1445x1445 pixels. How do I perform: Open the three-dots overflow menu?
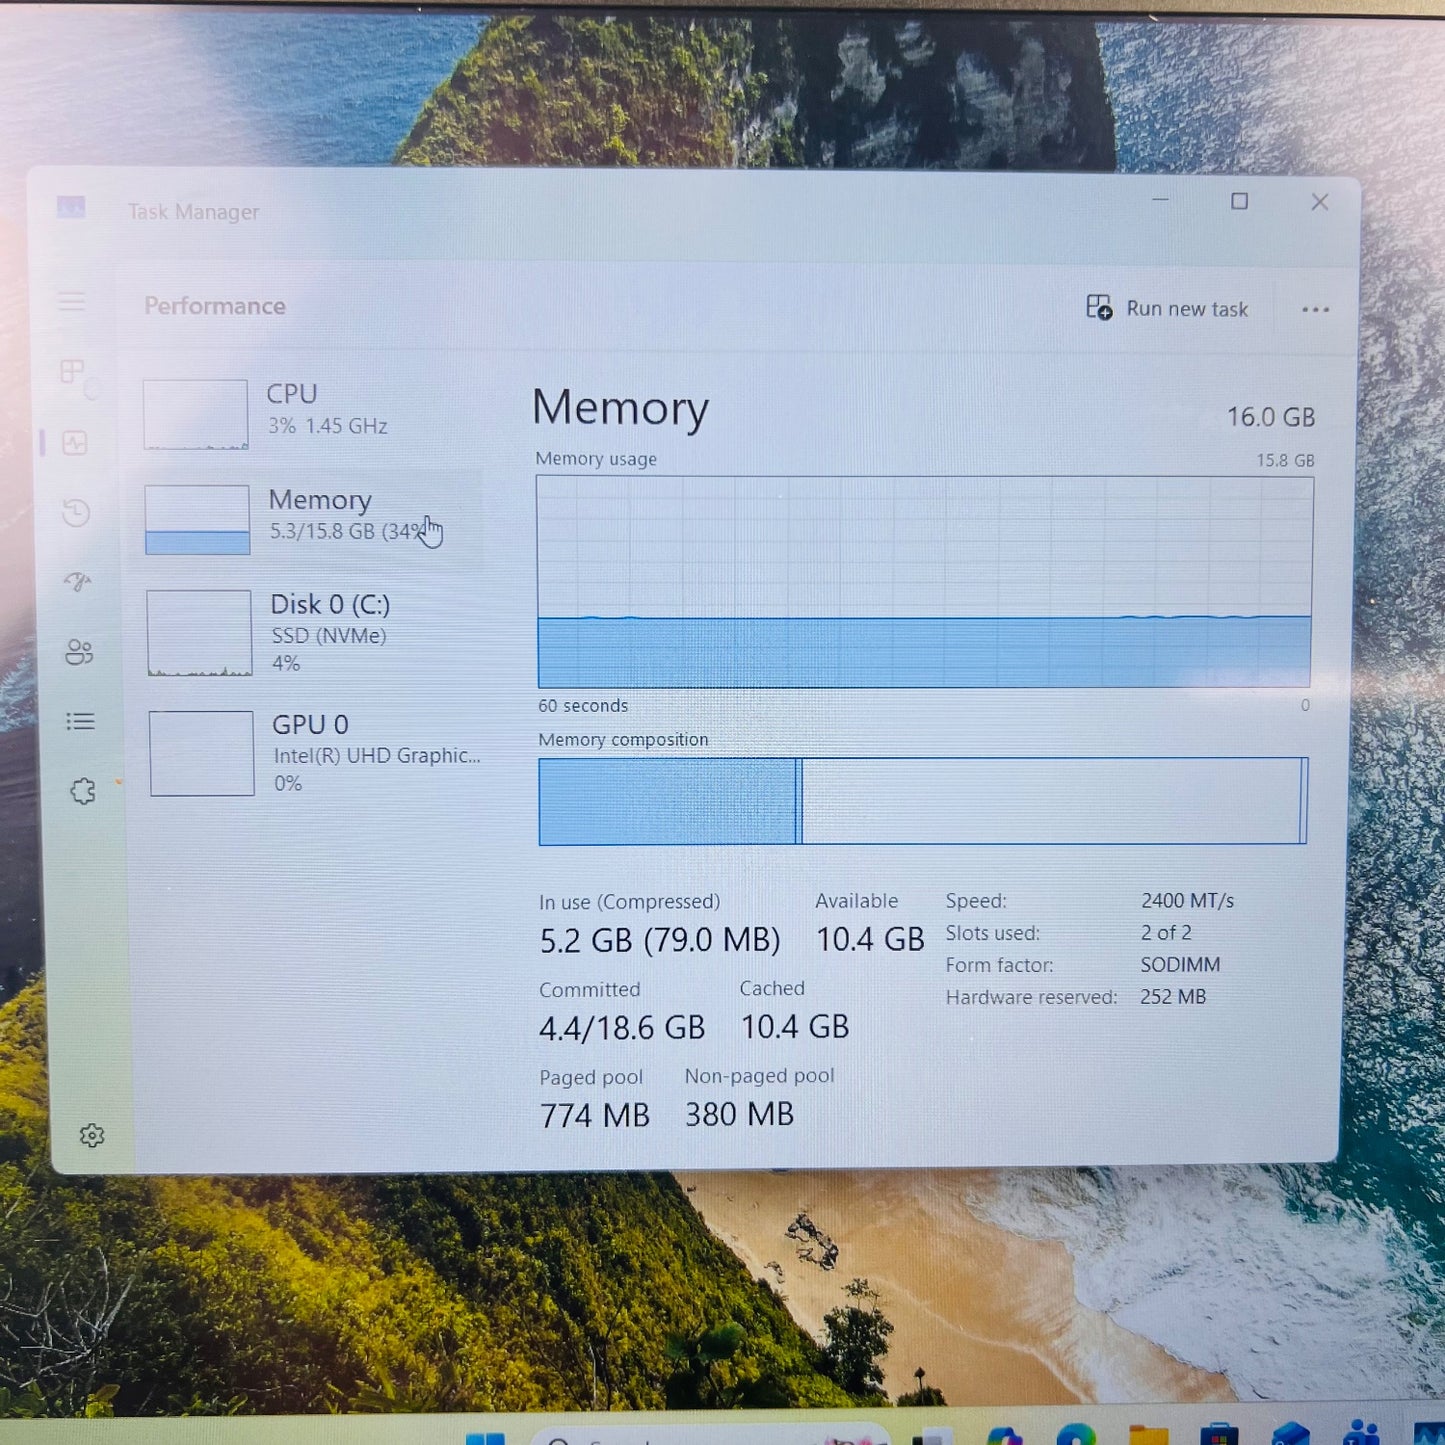1315,309
